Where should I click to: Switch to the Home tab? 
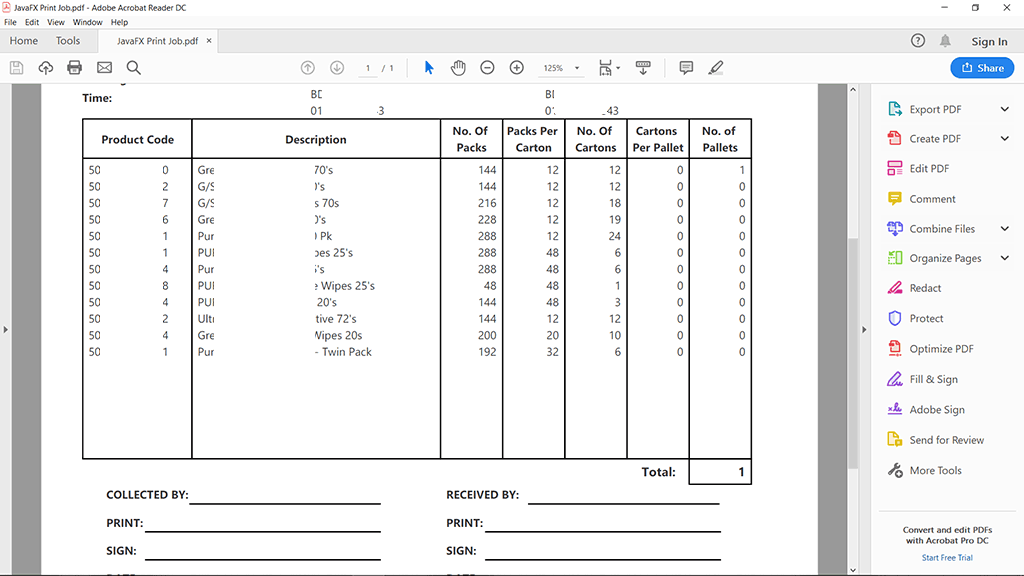click(x=24, y=40)
